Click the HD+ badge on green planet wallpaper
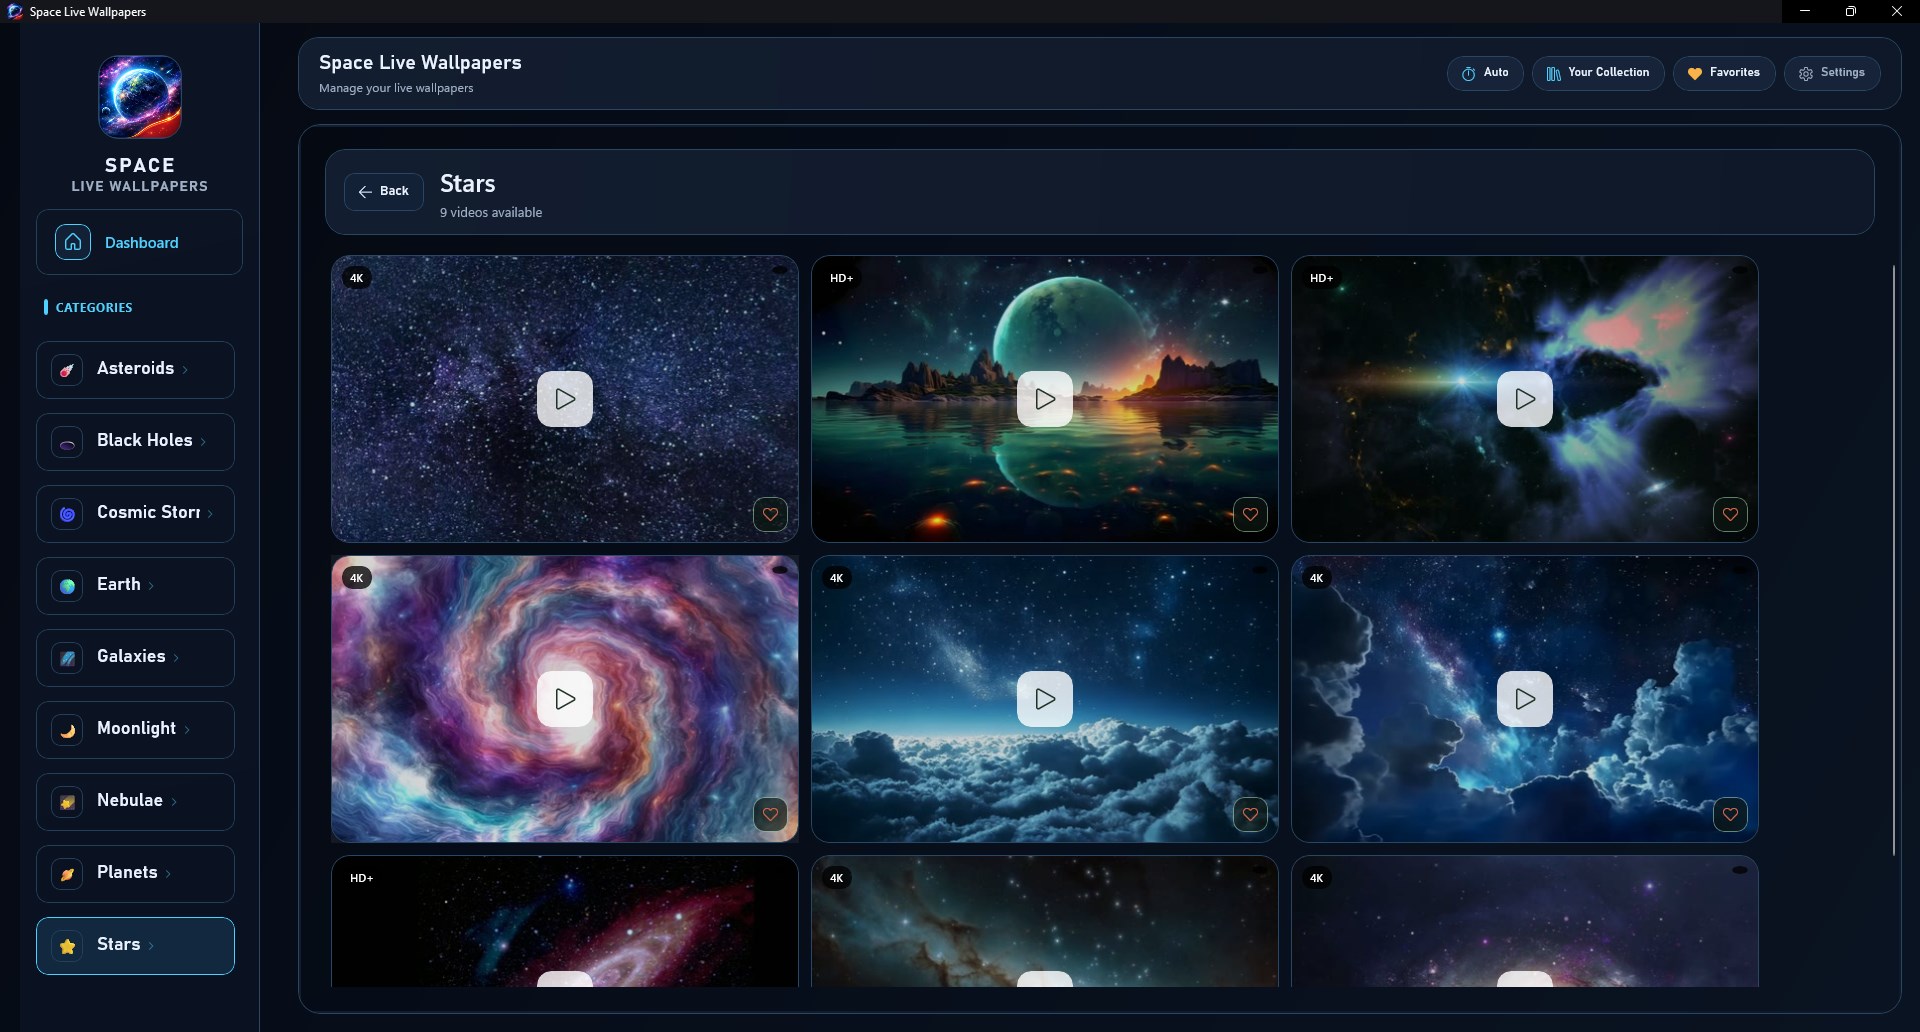The height and width of the screenshot is (1032, 1920). coord(841,278)
